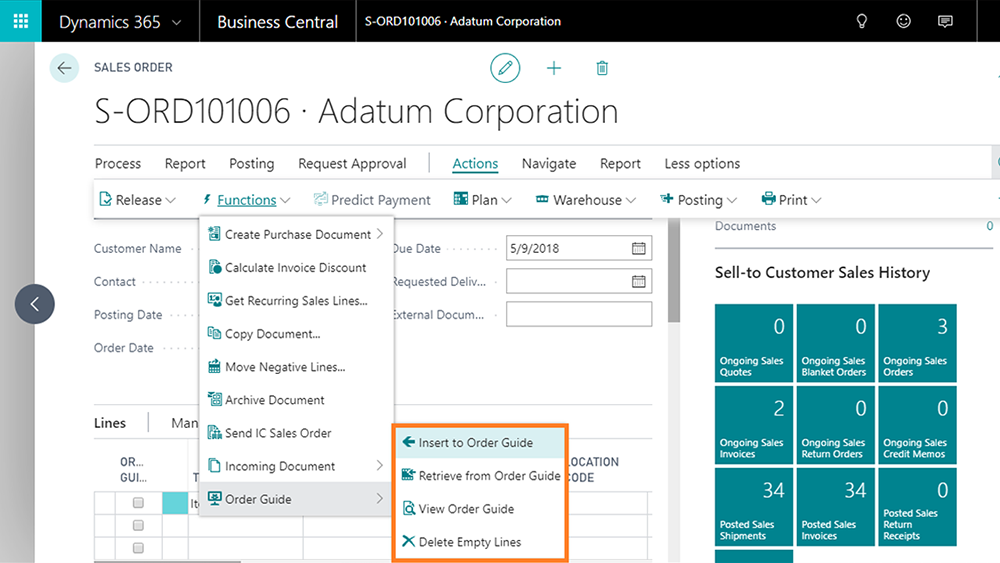Click the Retrieve from Order Guide icon

[x=408, y=475]
